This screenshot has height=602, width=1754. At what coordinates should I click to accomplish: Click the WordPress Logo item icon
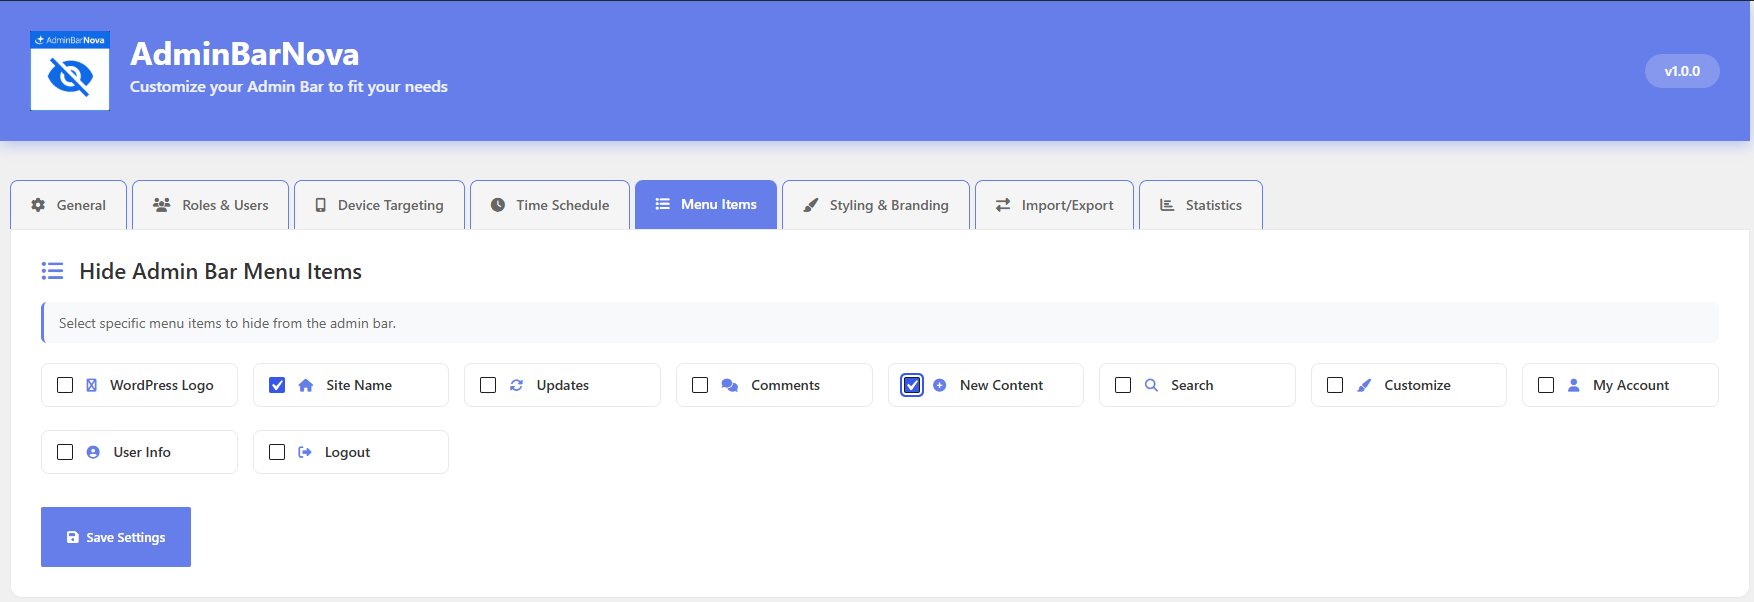(91, 385)
